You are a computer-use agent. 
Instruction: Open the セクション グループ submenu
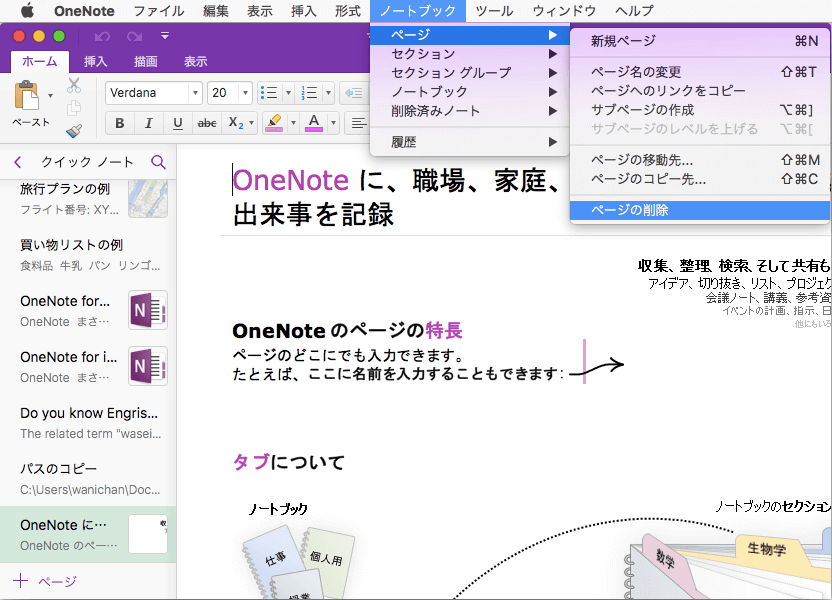pos(470,73)
